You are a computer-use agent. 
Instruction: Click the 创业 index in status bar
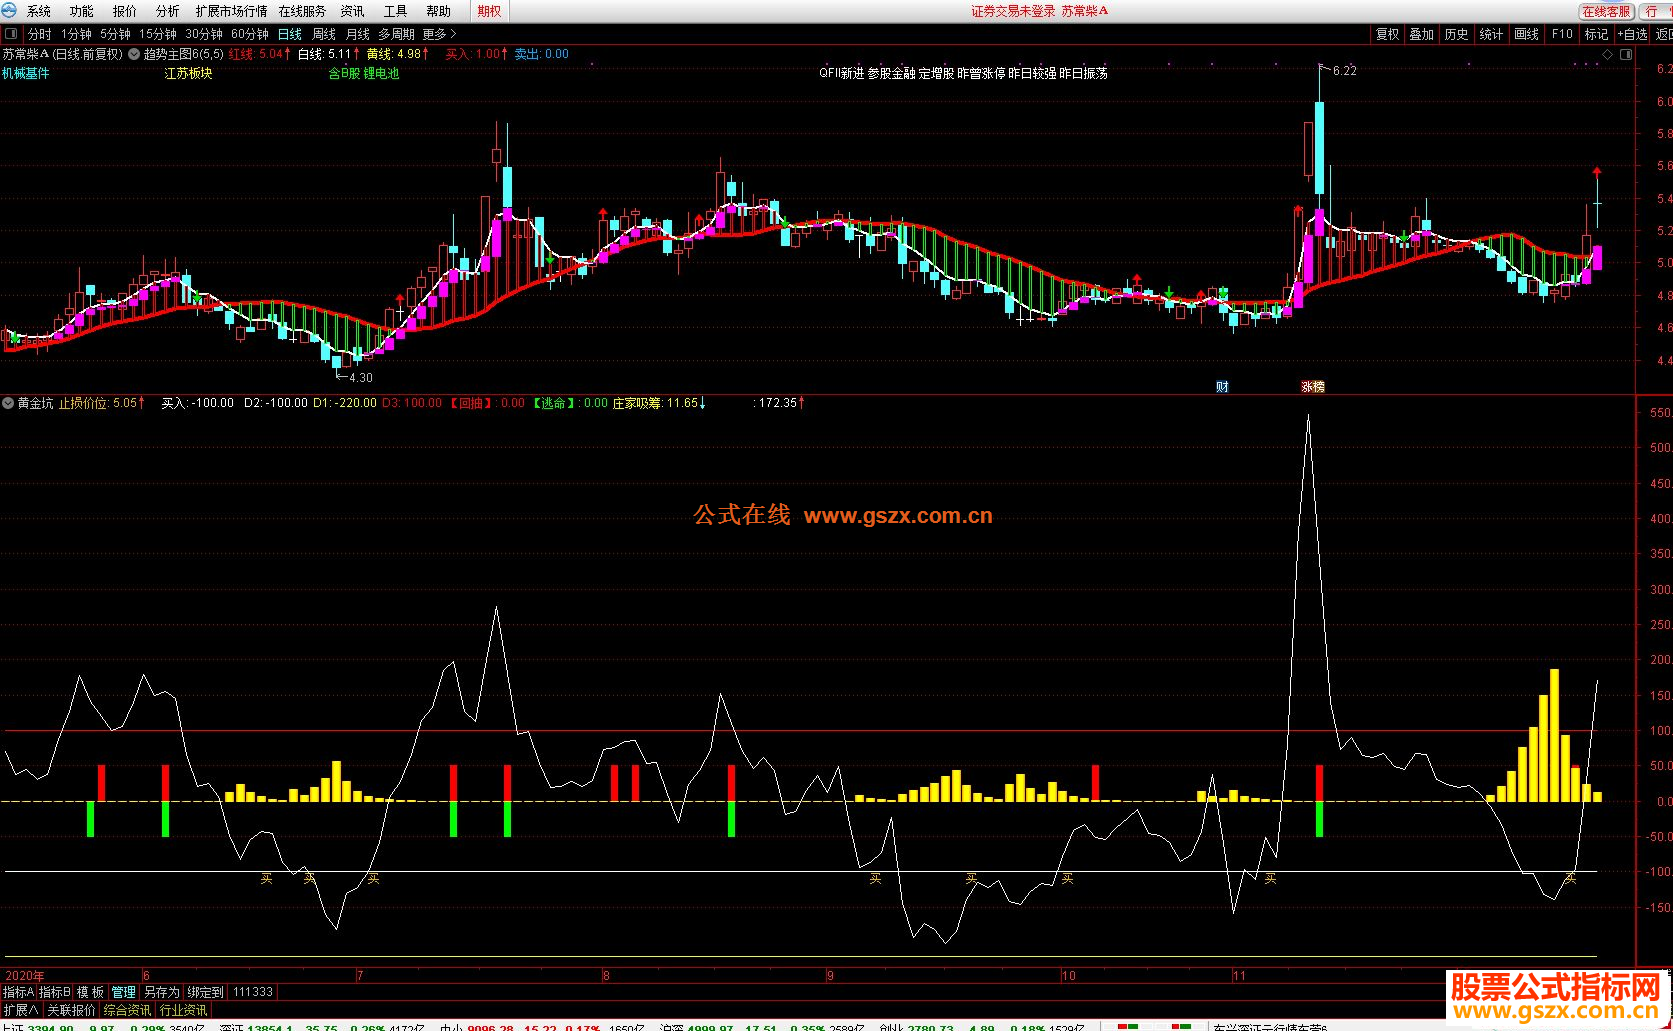click(891, 1027)
